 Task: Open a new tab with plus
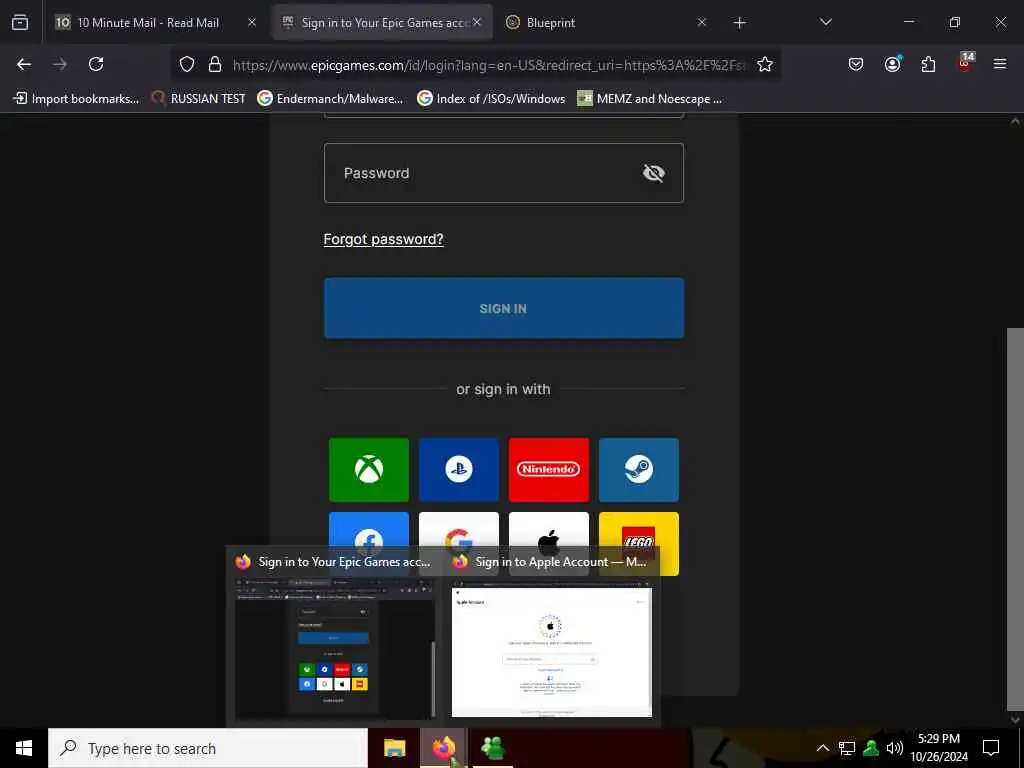click(739, 23)
